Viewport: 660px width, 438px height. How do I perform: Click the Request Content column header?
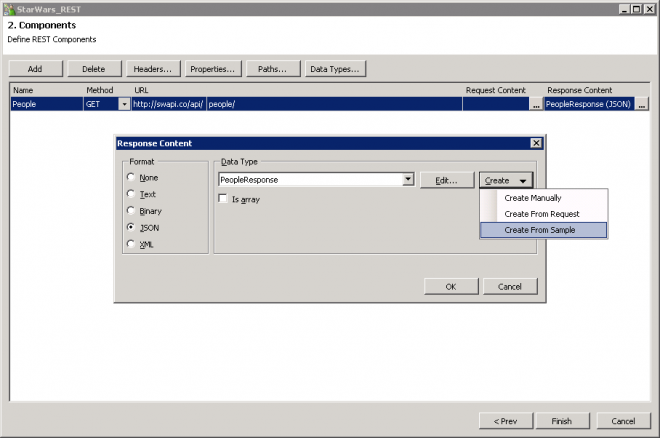pos(496,90)
